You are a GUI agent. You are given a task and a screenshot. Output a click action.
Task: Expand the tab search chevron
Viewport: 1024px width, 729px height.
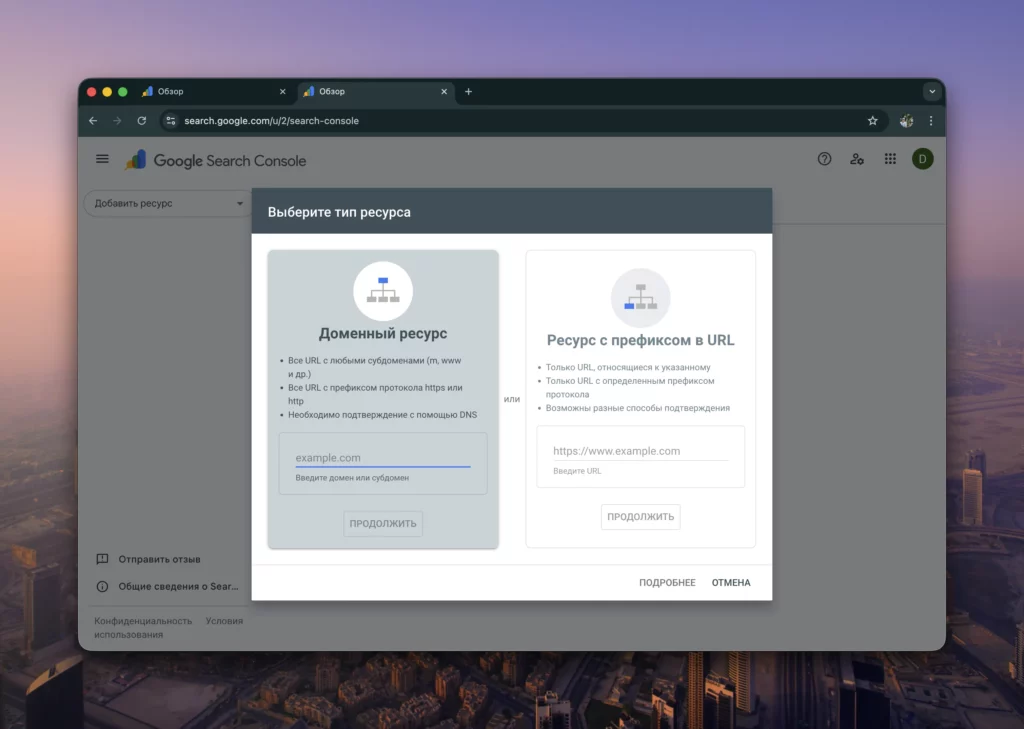click(x=932, y=91)
